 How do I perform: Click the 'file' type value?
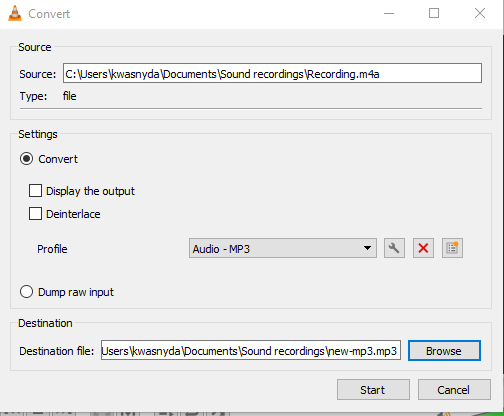click(x=69, y=96)
